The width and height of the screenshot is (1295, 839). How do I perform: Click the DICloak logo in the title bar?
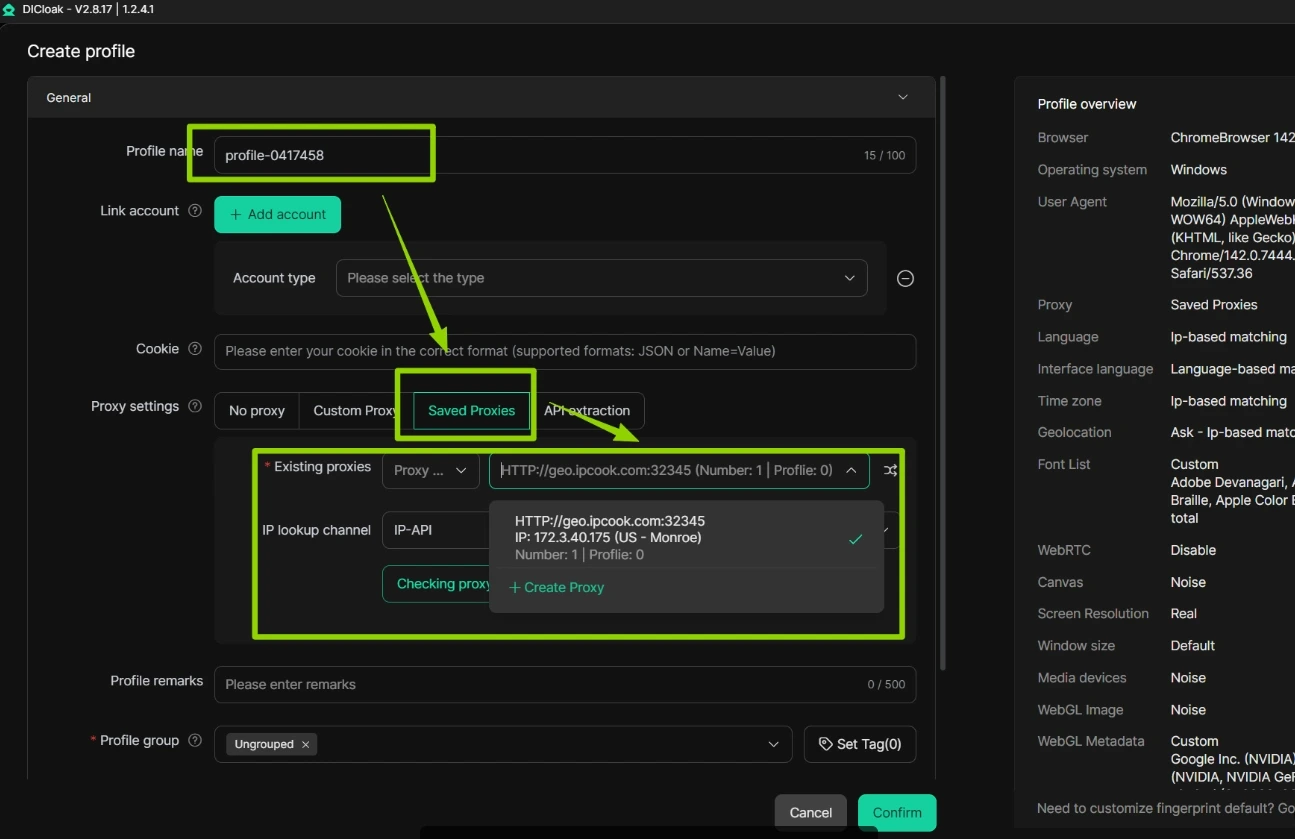point(10,9)
